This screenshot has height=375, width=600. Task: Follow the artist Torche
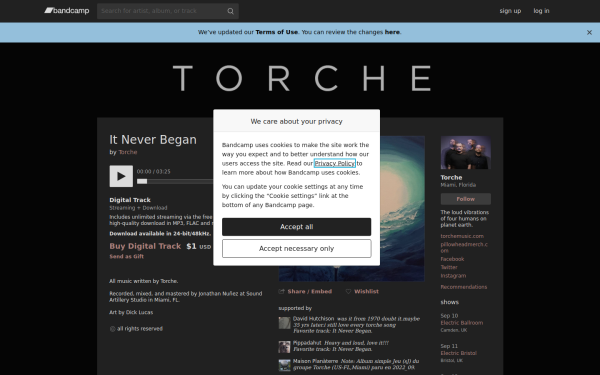(x=466, y=199)
